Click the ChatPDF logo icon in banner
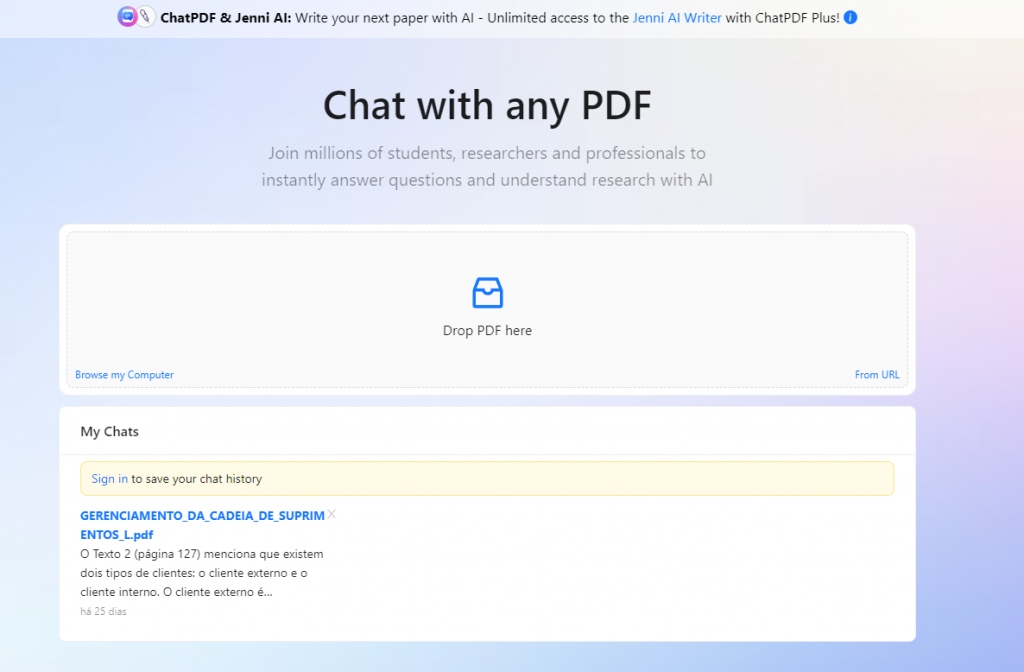1024x672 pixels. click(x=127, y=17)
